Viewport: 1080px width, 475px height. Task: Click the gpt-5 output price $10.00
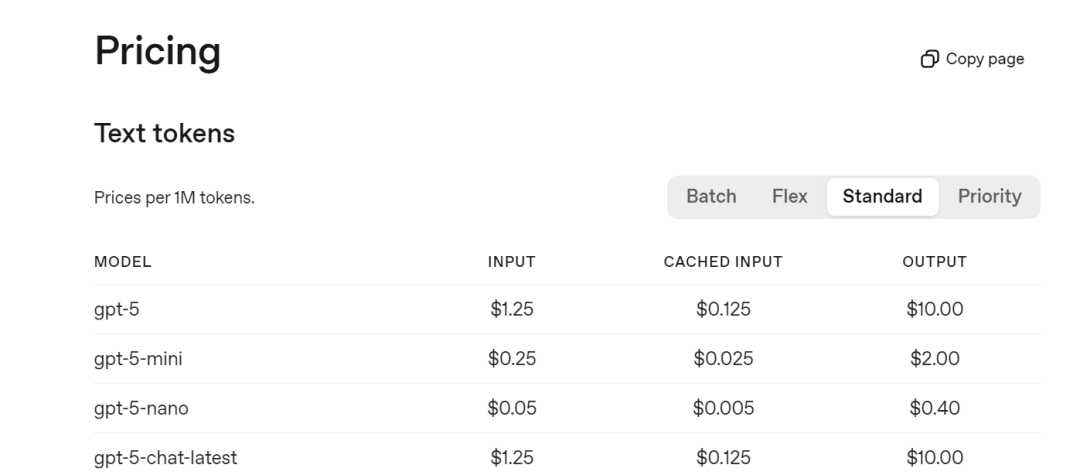pyautogui.click(x=935, y=309)
